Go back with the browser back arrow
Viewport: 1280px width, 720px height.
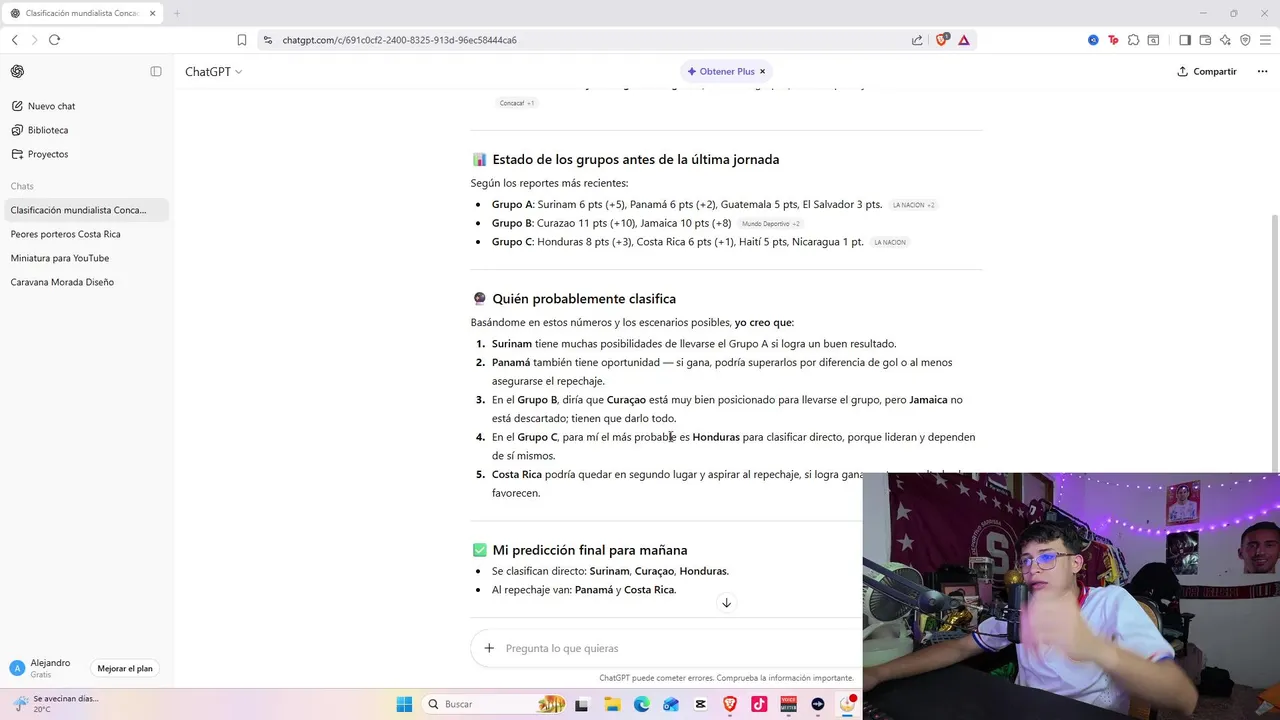point(15,40)
